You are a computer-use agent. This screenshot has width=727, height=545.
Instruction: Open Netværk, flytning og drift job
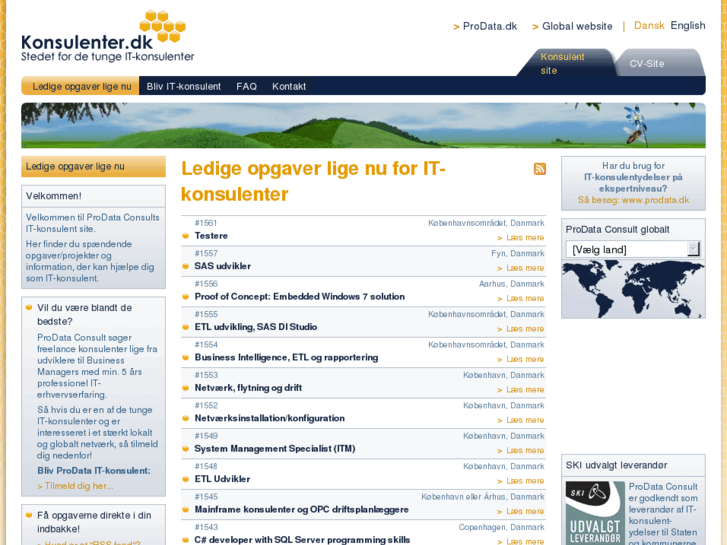pos(248,388)
